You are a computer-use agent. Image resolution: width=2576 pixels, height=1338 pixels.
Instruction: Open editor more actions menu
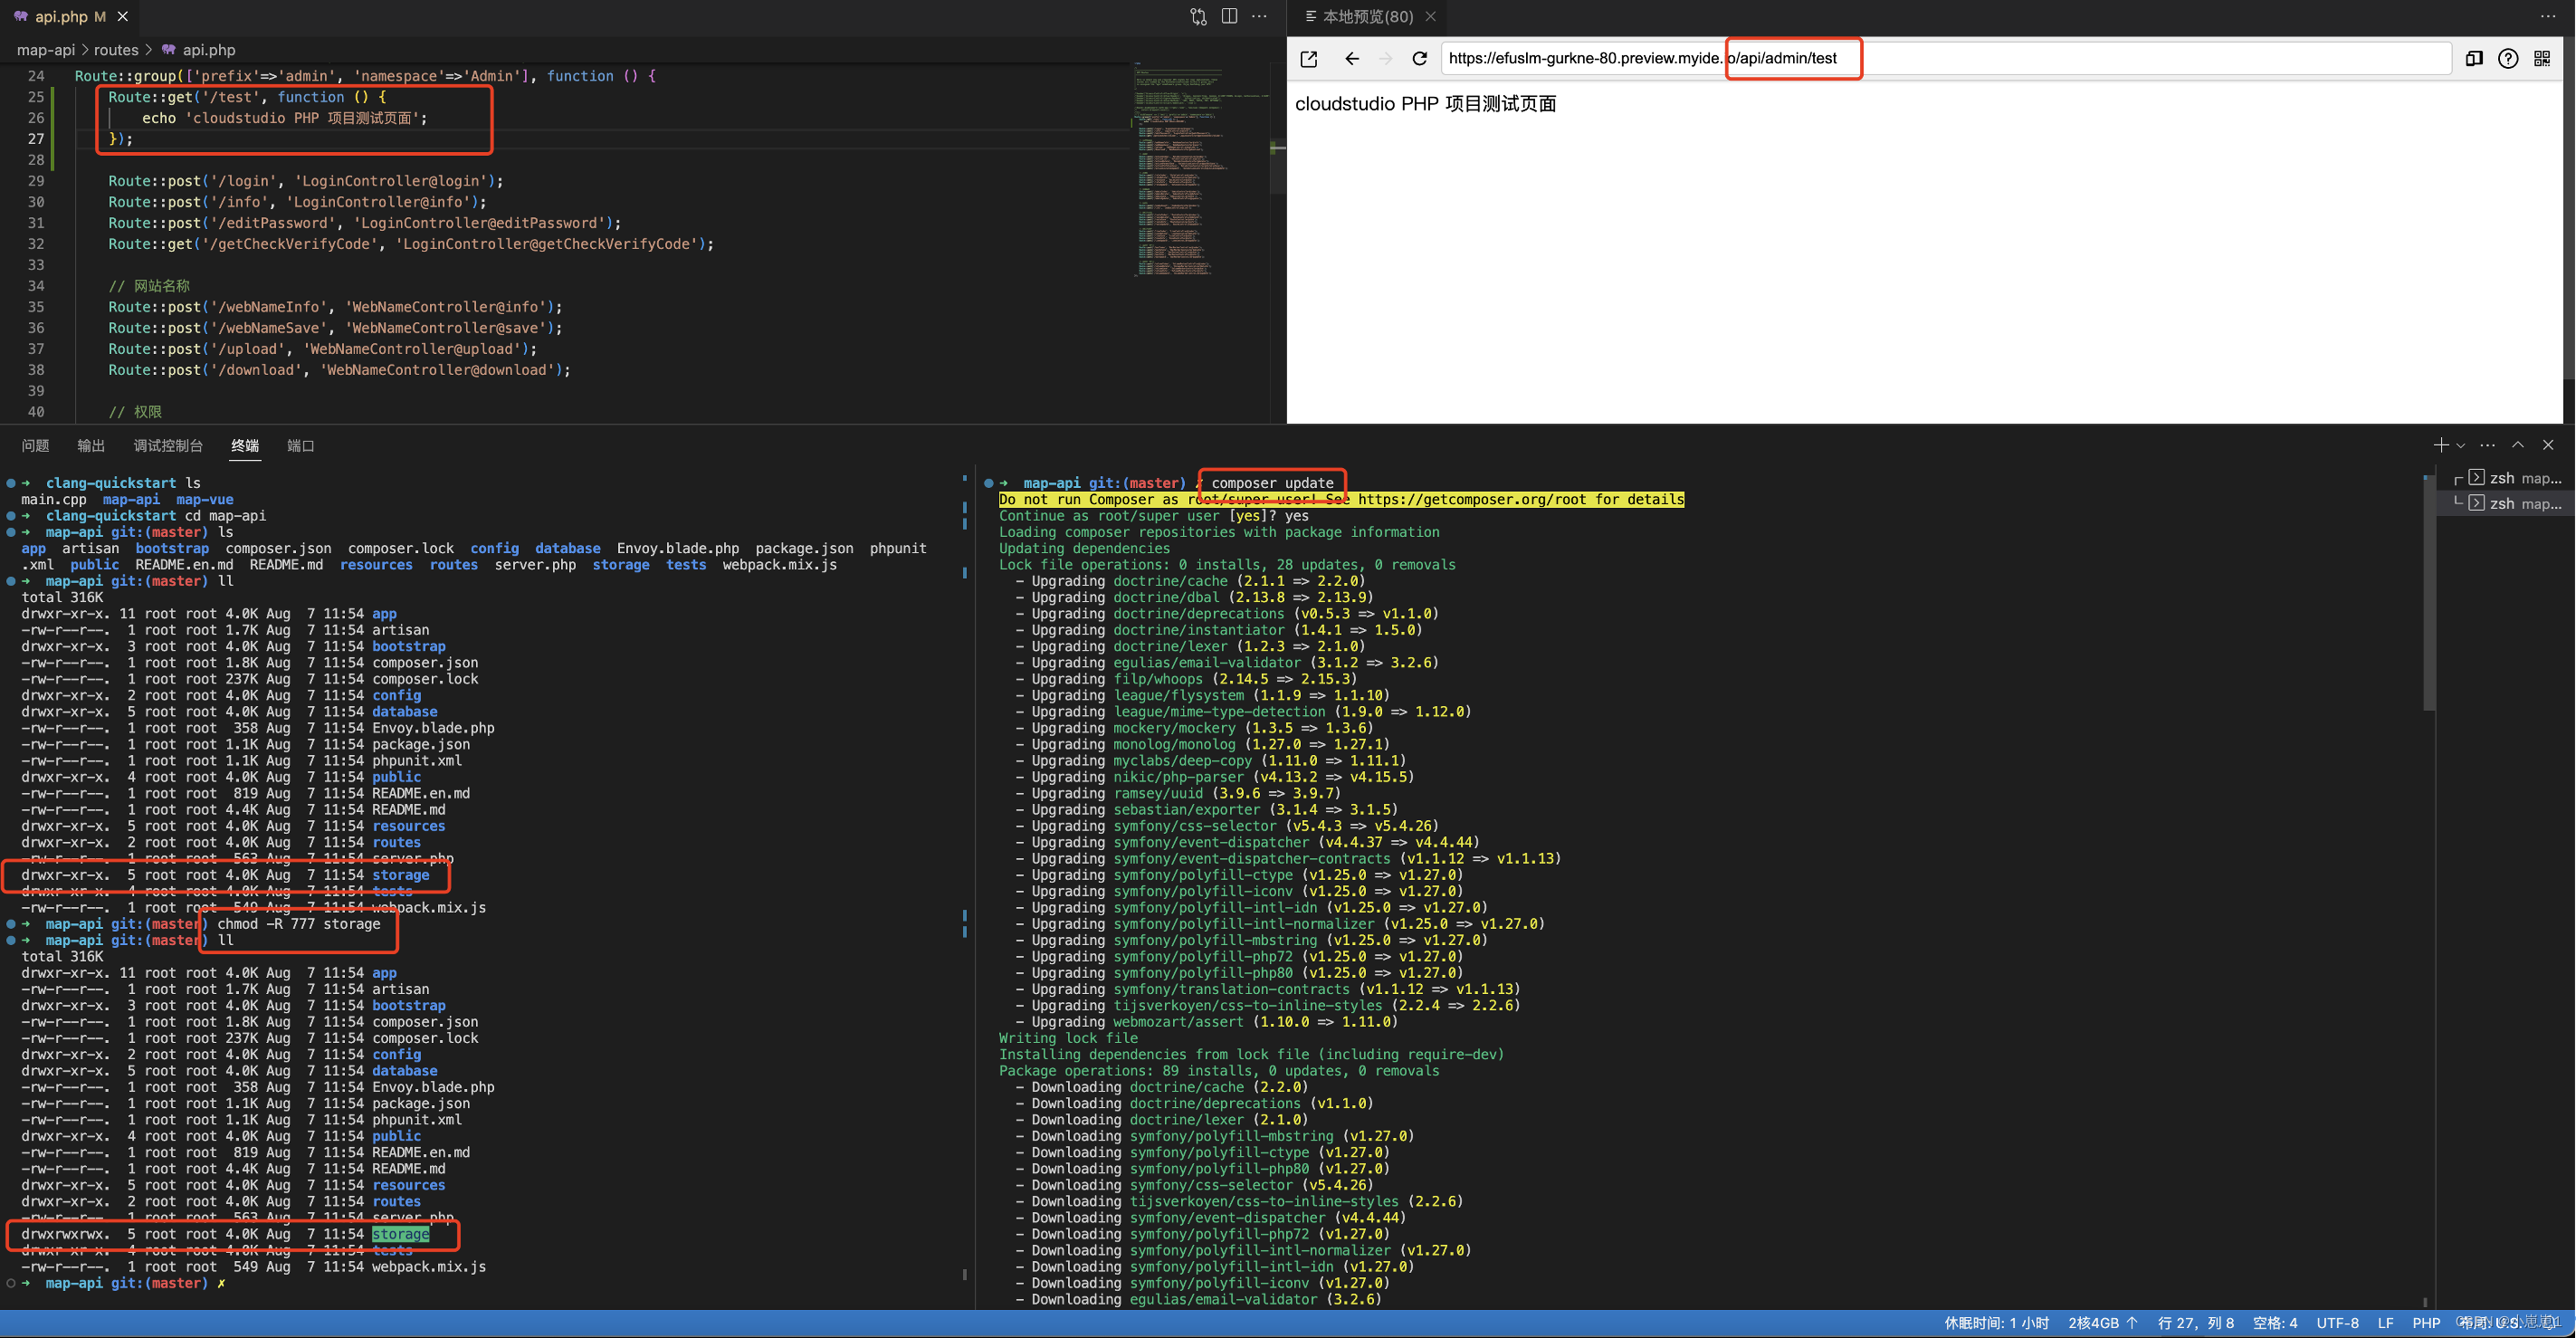coord(1260,16)
